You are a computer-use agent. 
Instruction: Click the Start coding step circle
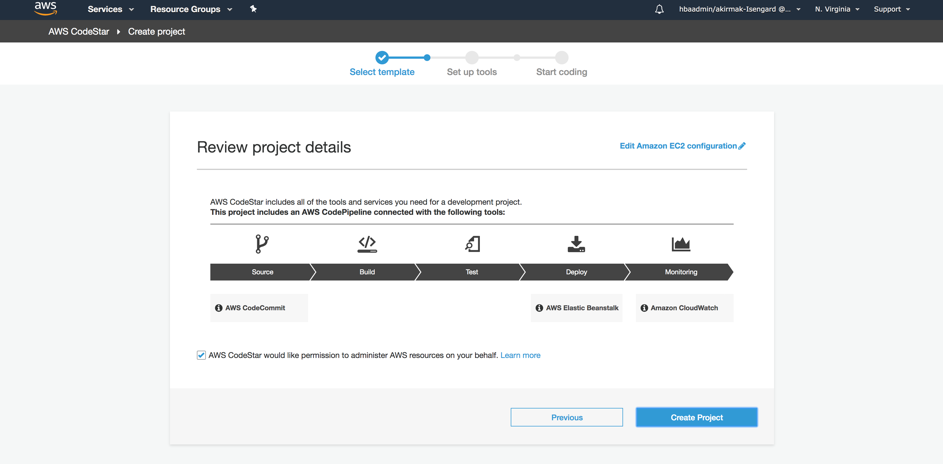click(x=561, y=58)
